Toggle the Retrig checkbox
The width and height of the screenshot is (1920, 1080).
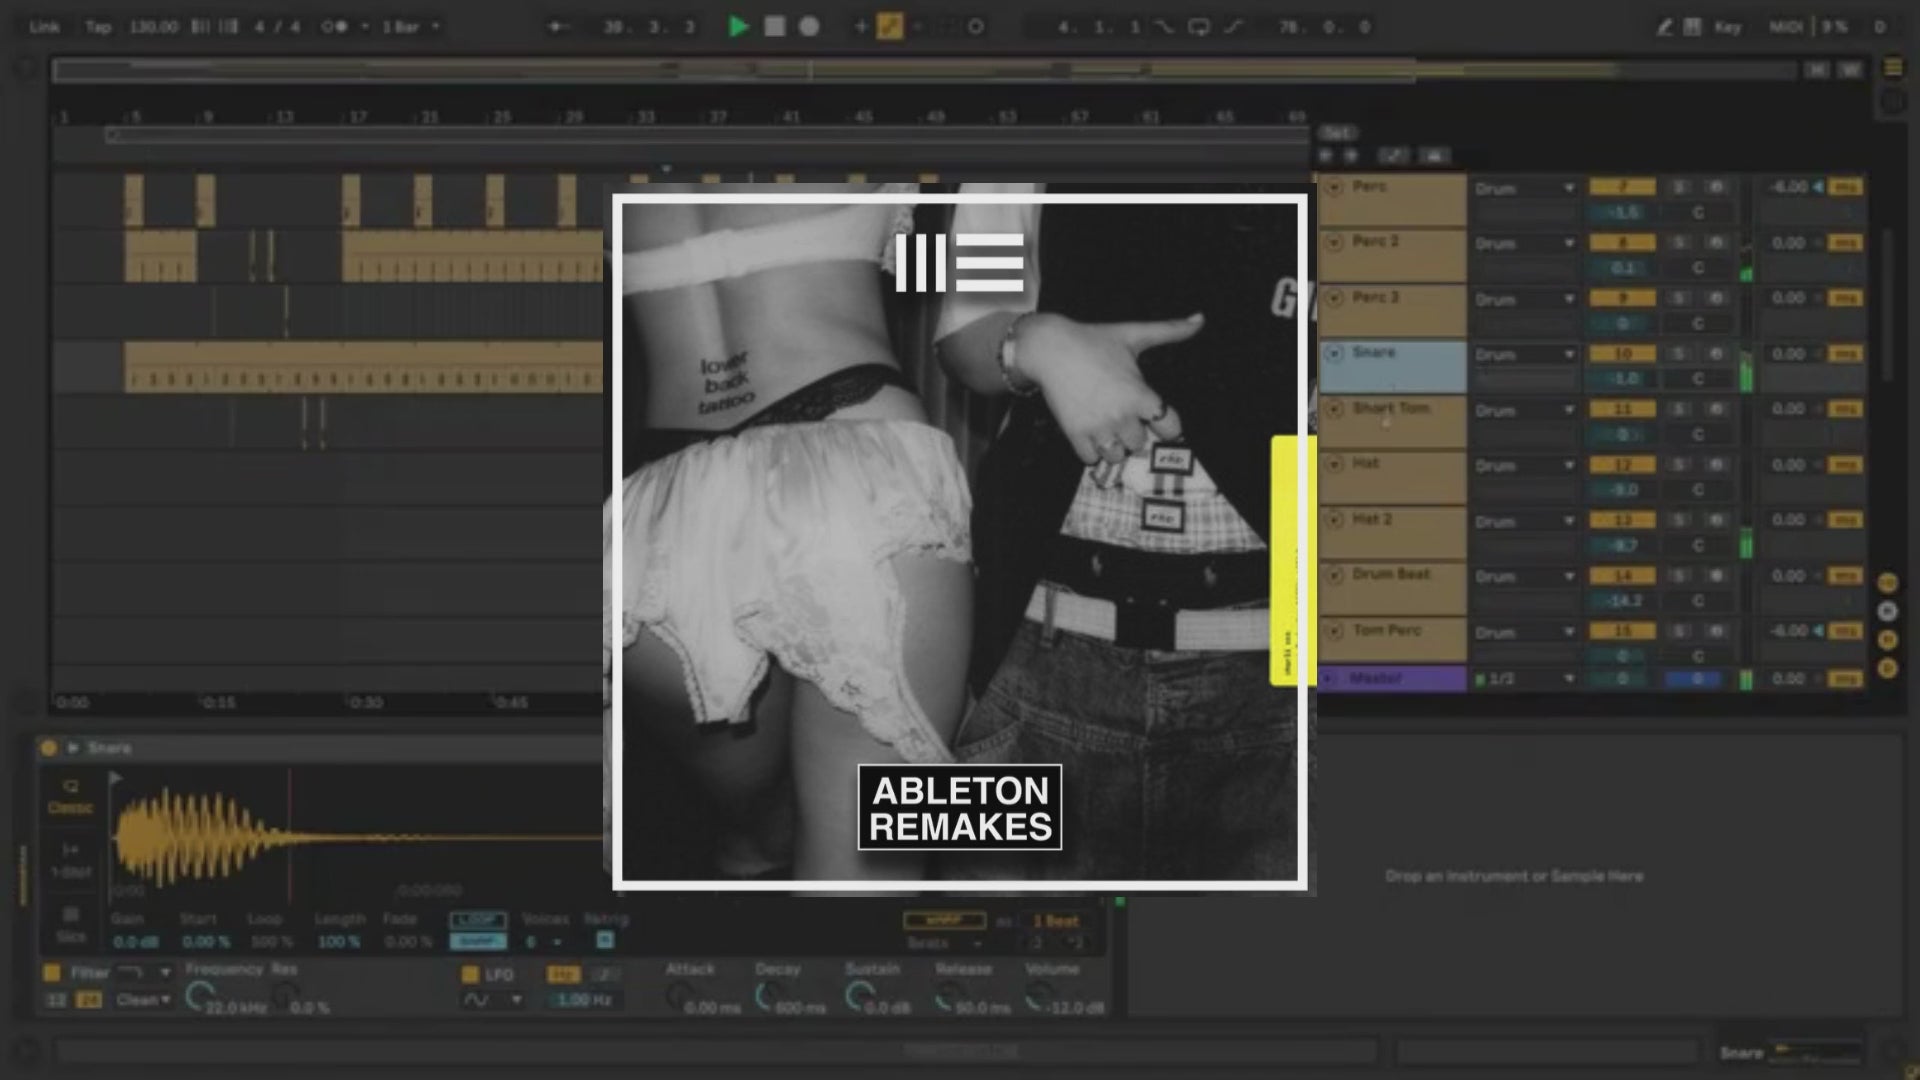click(604, 940)
